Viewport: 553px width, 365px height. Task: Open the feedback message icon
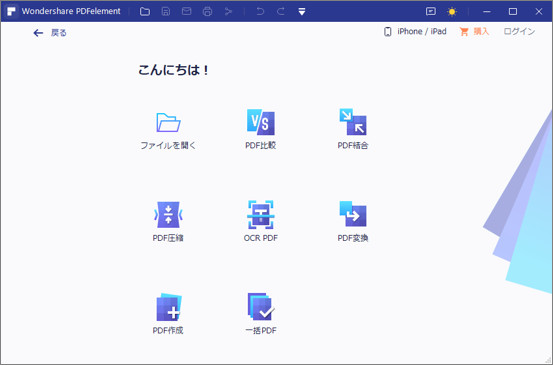pos(431,11)
